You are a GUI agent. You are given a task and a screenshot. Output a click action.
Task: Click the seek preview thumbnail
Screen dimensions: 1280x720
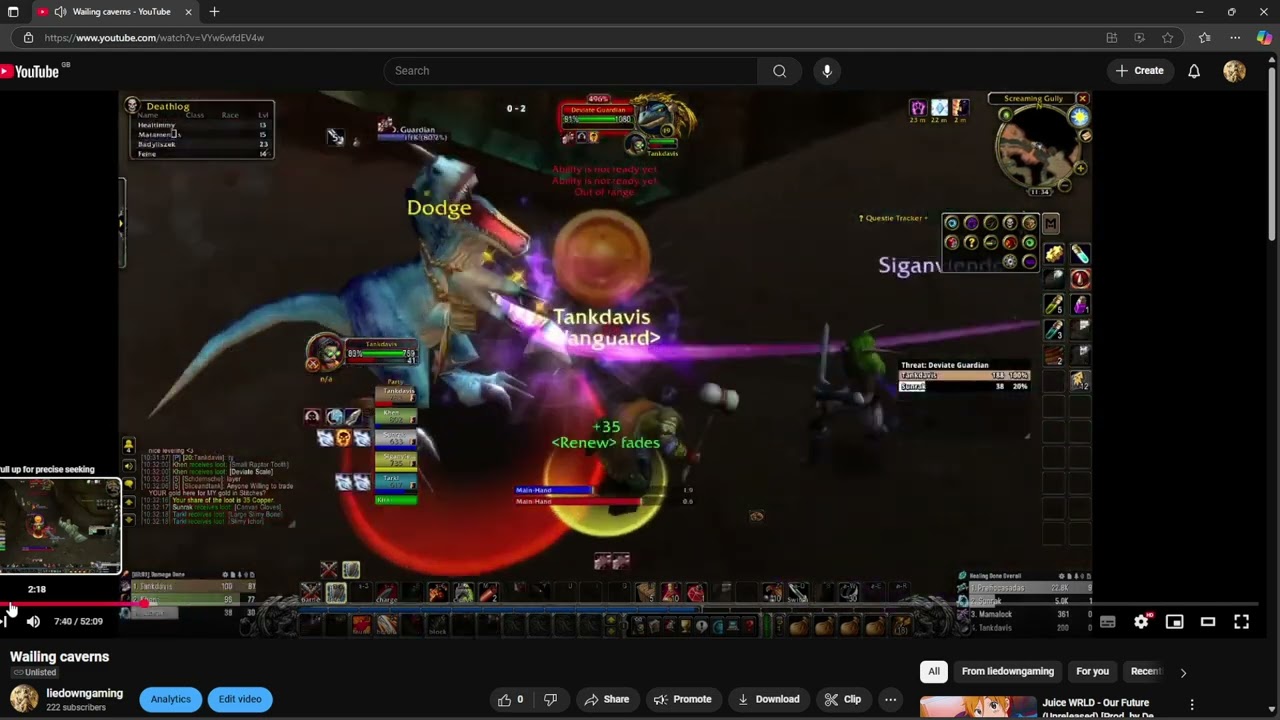pos(60,526)
